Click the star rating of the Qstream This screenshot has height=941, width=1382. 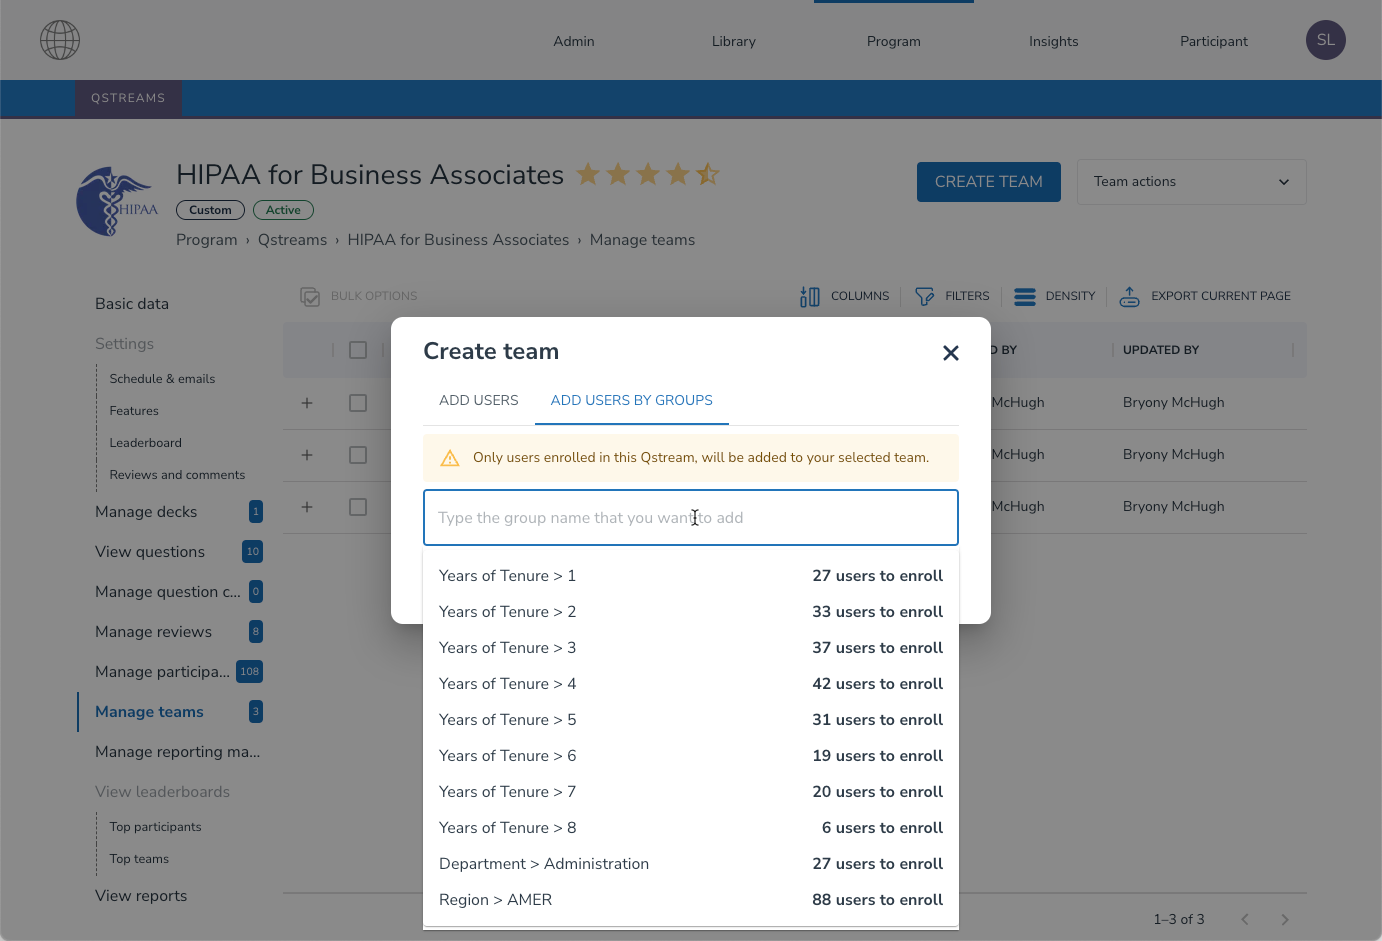[648, 174]
